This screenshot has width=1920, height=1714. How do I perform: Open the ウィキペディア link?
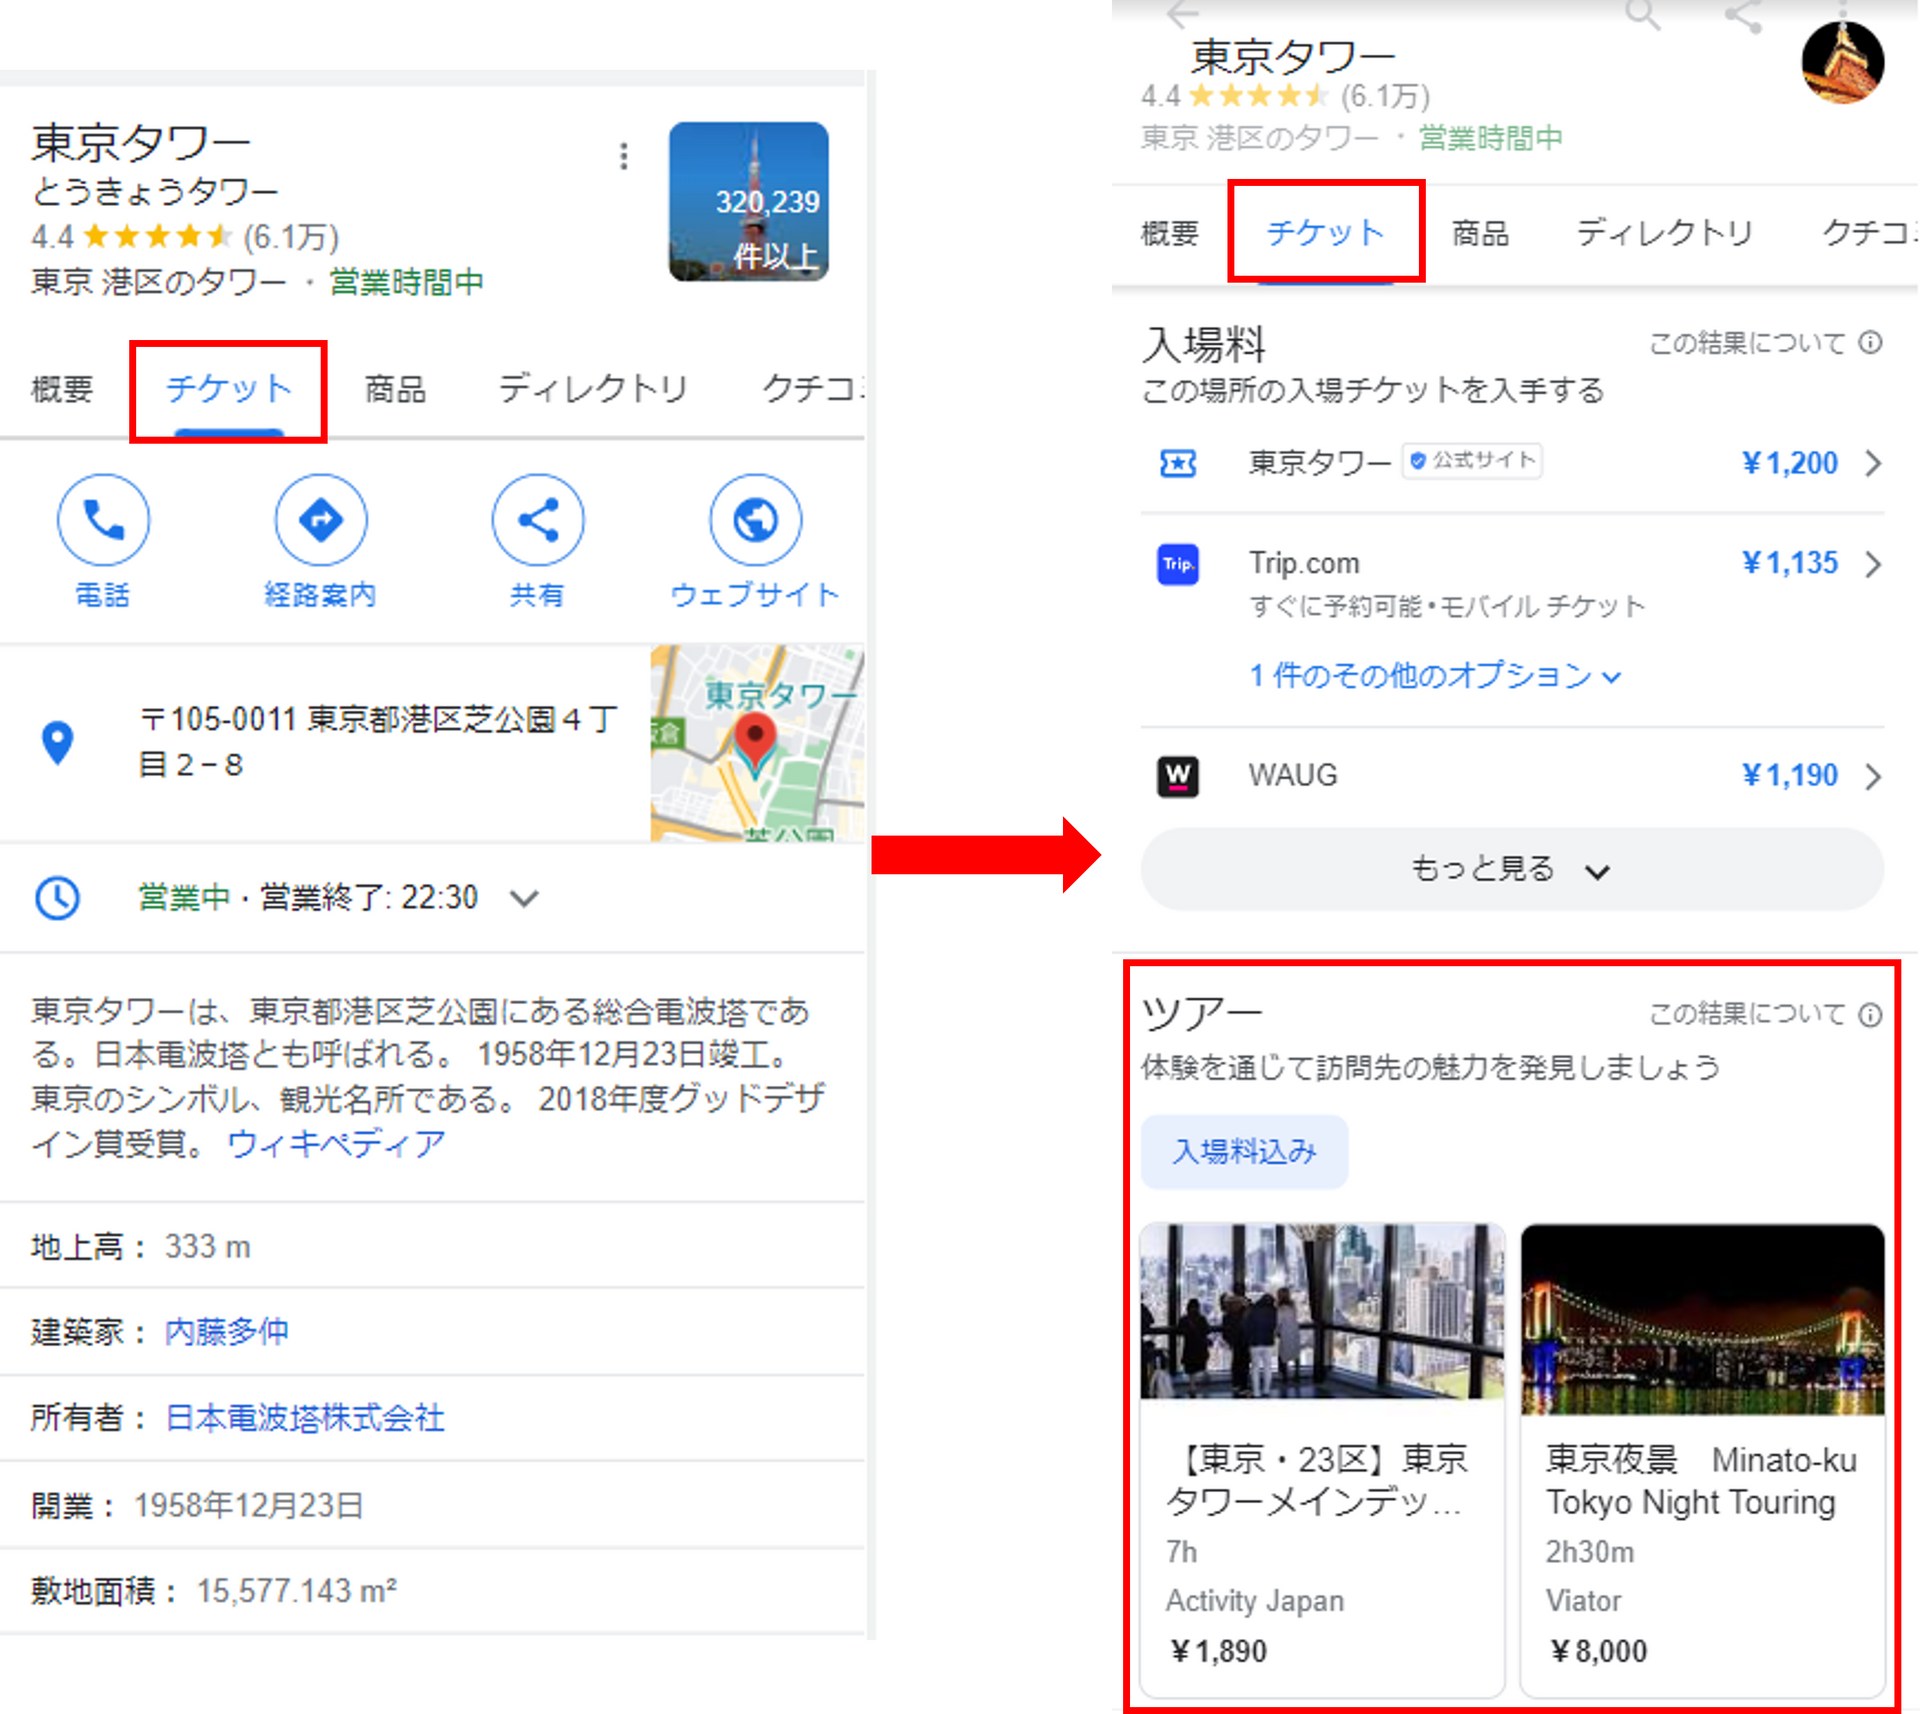336,1143
